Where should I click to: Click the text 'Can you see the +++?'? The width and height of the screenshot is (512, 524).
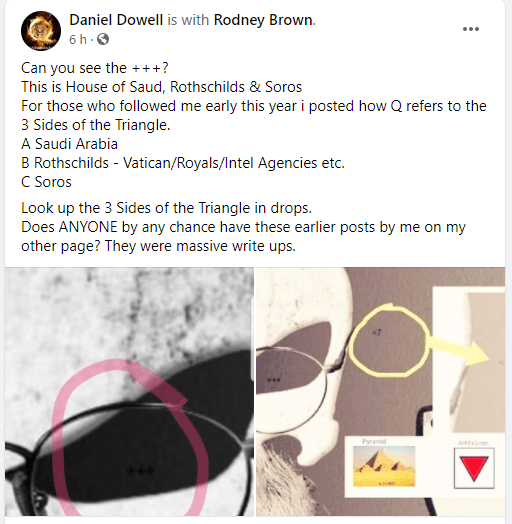[95, 68]
